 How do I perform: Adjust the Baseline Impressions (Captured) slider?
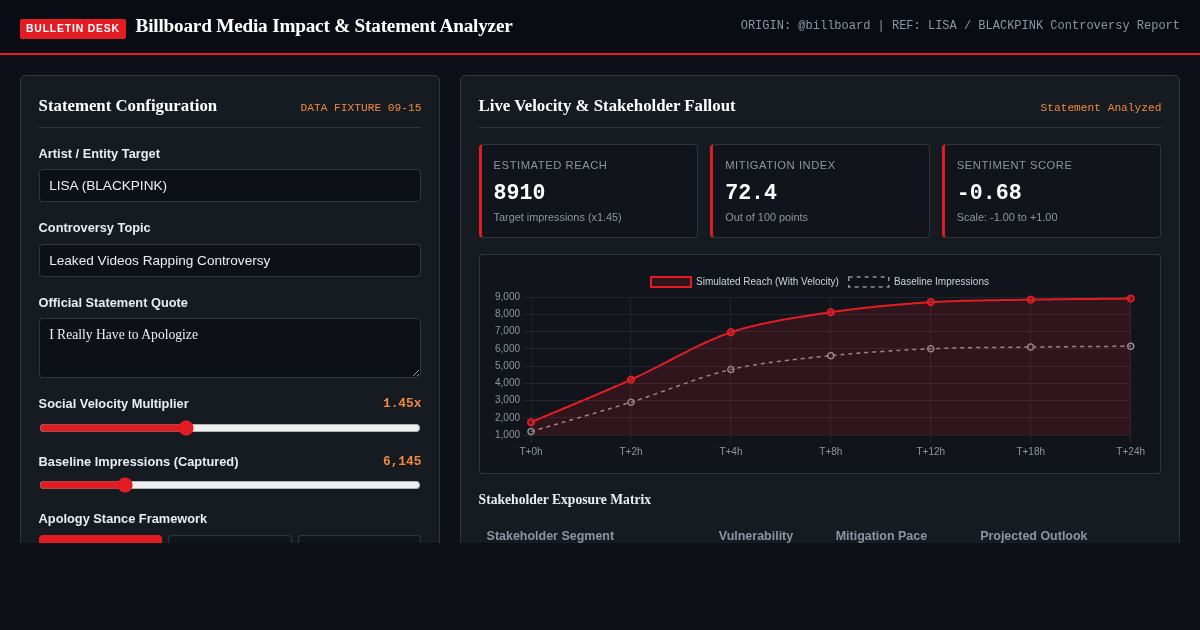tap(229, 485)
